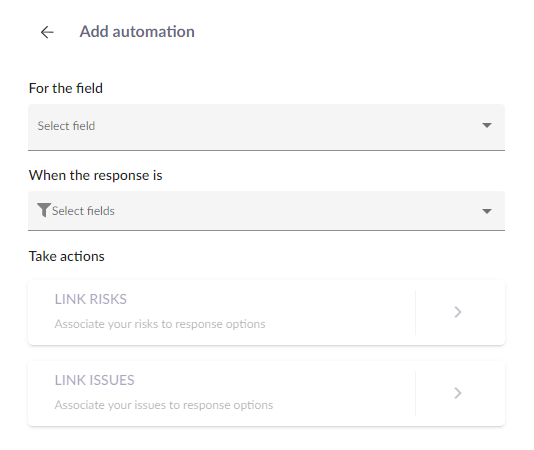This screenshot has height=450, width=534.
Task: Expand the Select fields dropdown arrow
Action: [487, 211]
